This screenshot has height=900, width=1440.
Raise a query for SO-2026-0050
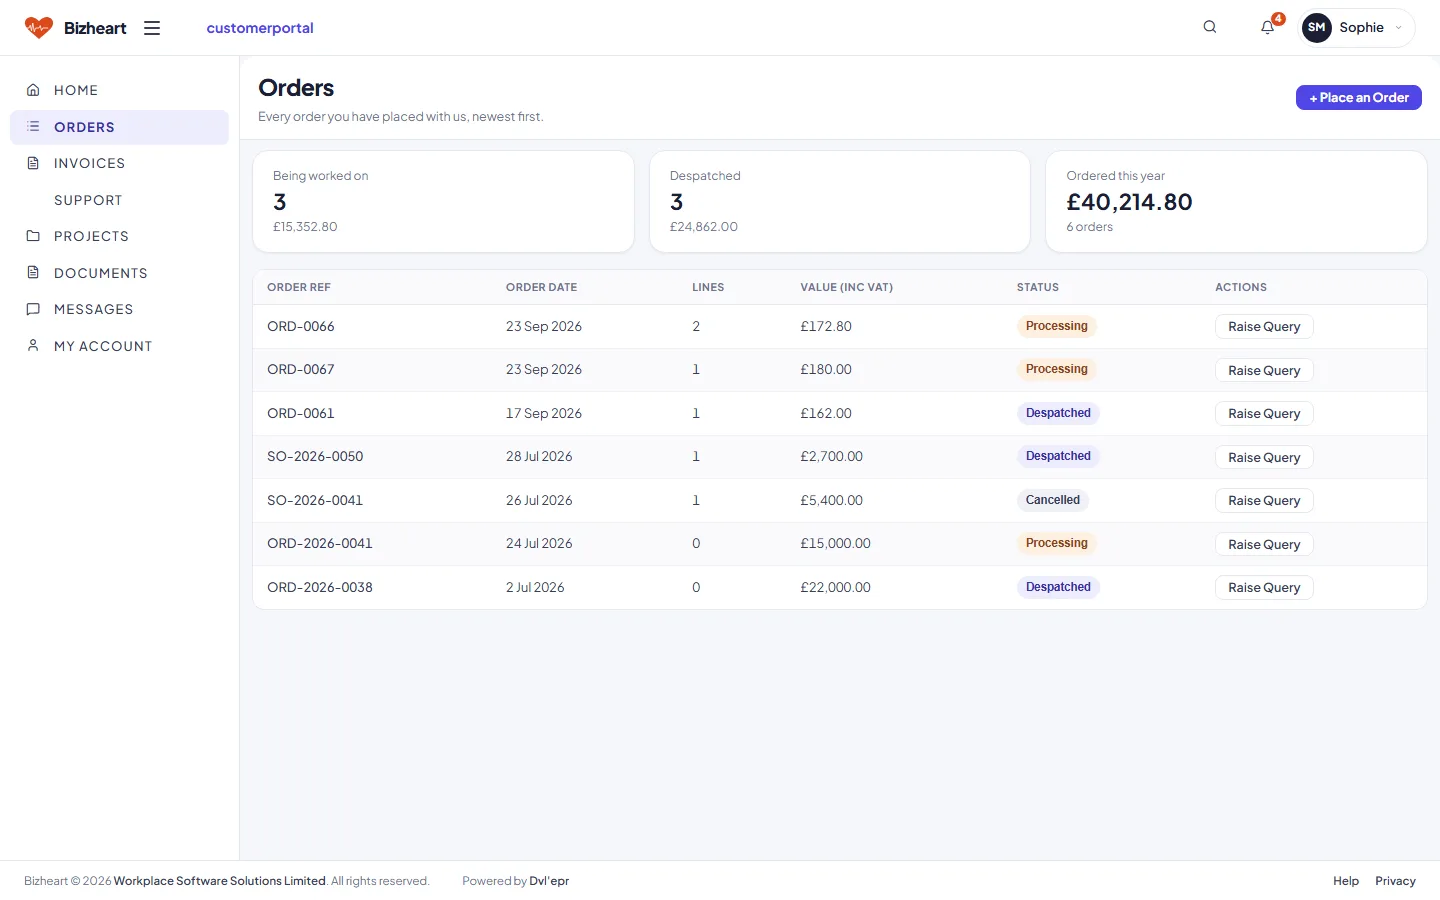coord(1264,457)
